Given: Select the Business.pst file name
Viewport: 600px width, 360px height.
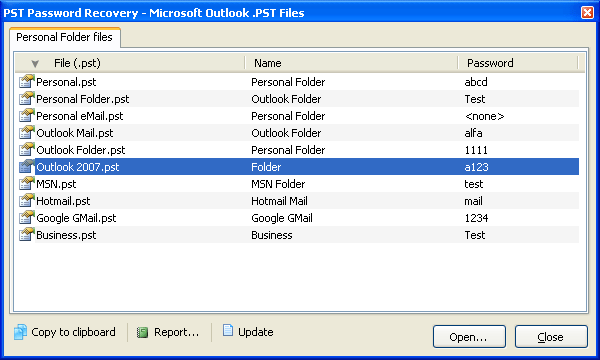Looking at the screenshot, I should tap(66, 235).
